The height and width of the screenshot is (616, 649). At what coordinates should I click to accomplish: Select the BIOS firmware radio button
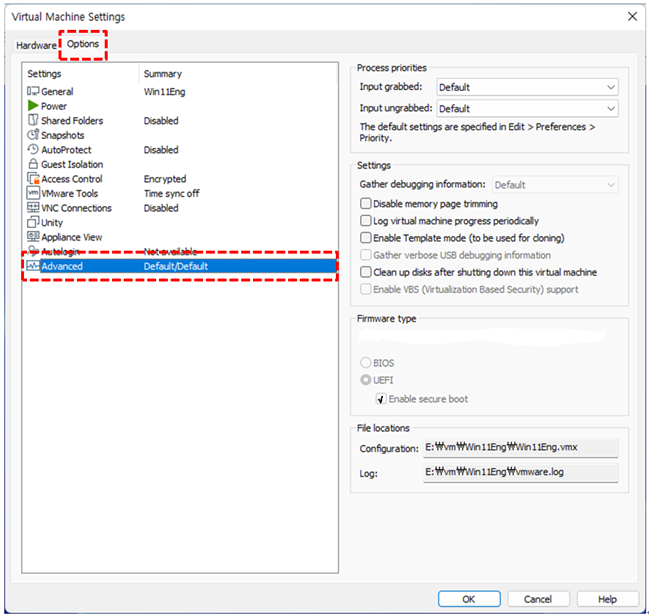pos(365,363)
